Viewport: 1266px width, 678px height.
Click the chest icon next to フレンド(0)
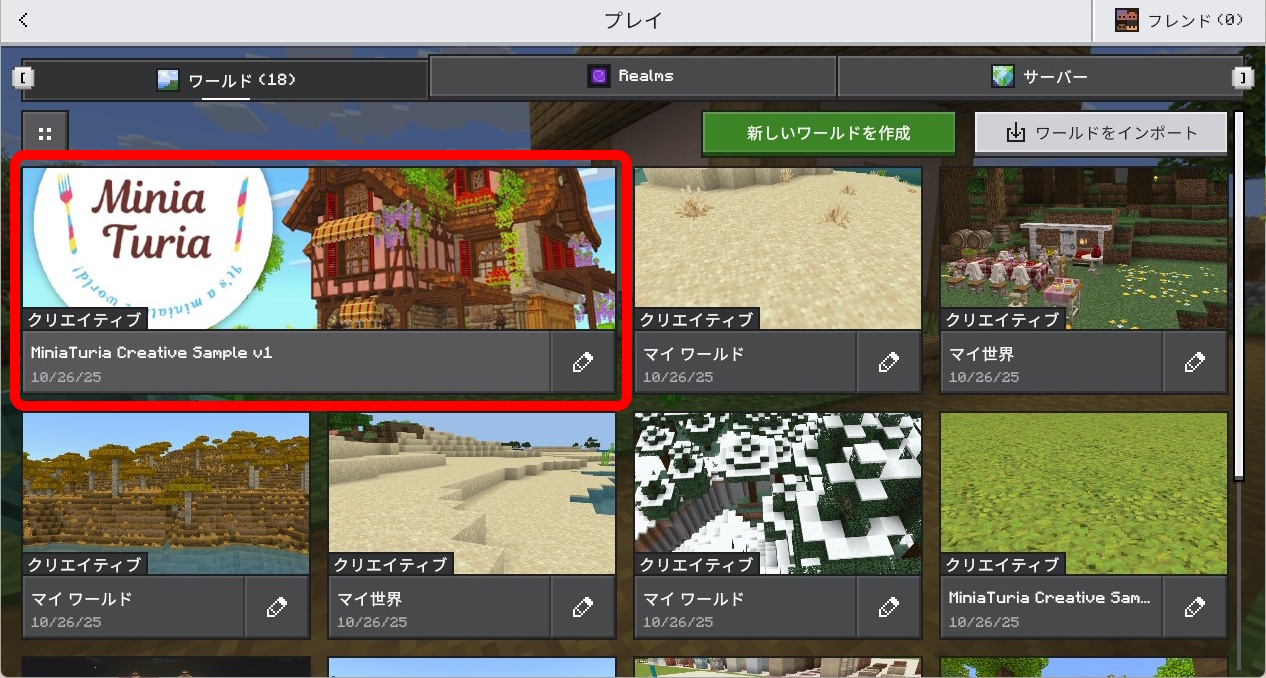(1128, 18)
